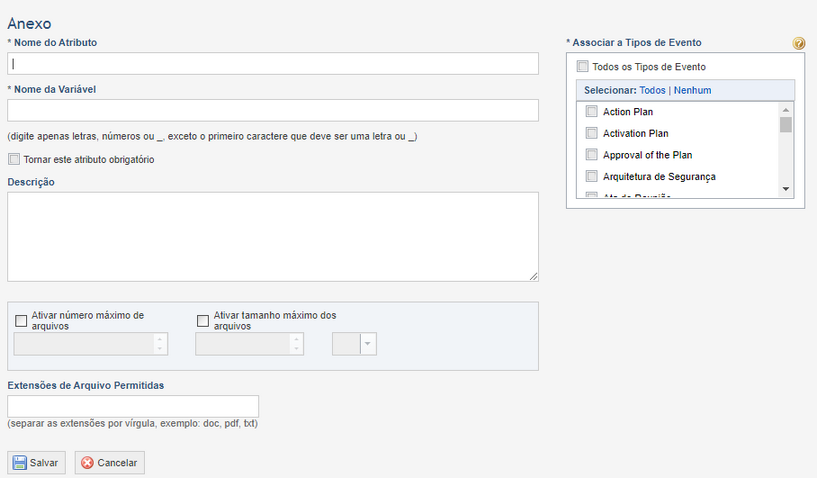Click the max file size stepper arrows
Image resolution: width=817 pixels, height=478 pixels.
pyautogui.click(x=296, y=344)
